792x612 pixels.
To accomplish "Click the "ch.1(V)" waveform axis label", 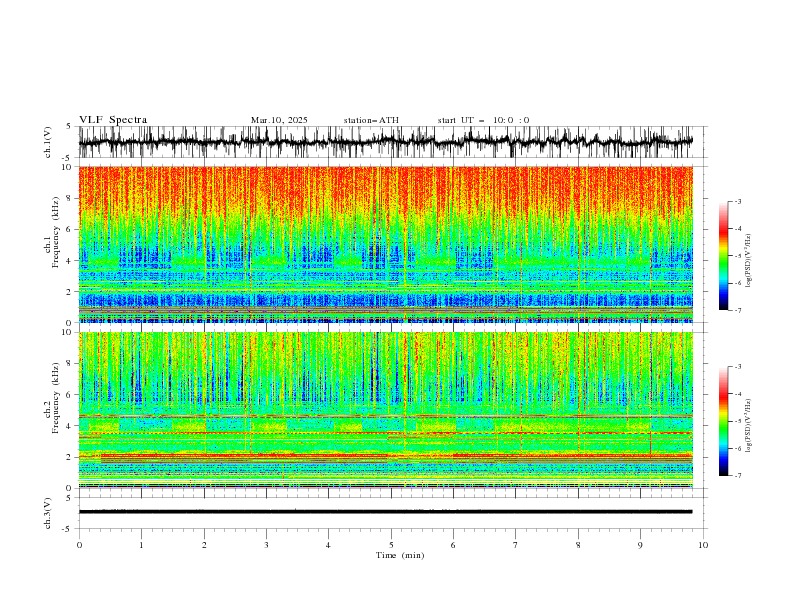I will [x=48, y=142].
